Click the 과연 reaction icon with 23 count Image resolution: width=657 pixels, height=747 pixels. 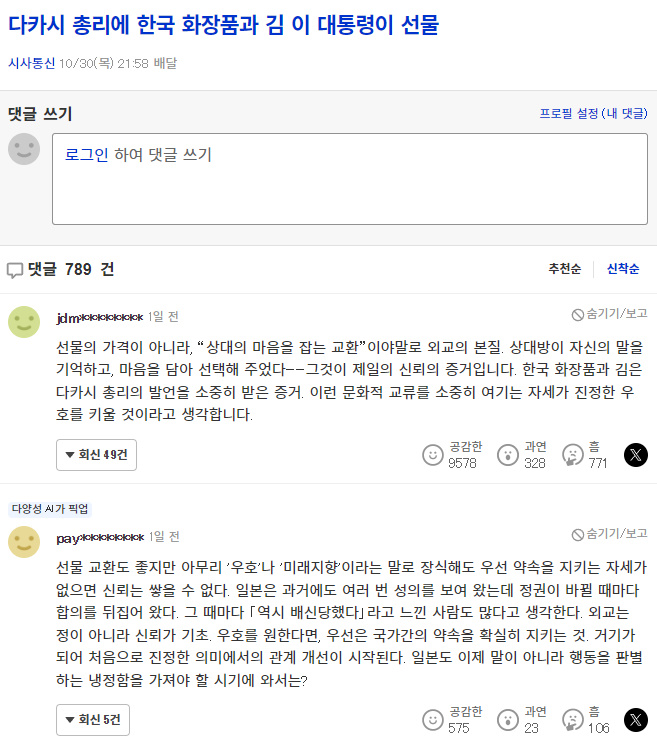507,720
